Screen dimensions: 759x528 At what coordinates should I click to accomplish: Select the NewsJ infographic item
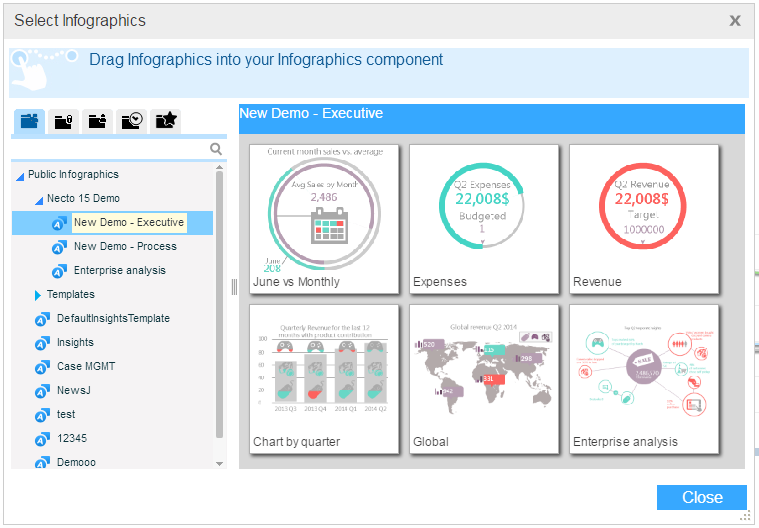[x=74, y=390]
